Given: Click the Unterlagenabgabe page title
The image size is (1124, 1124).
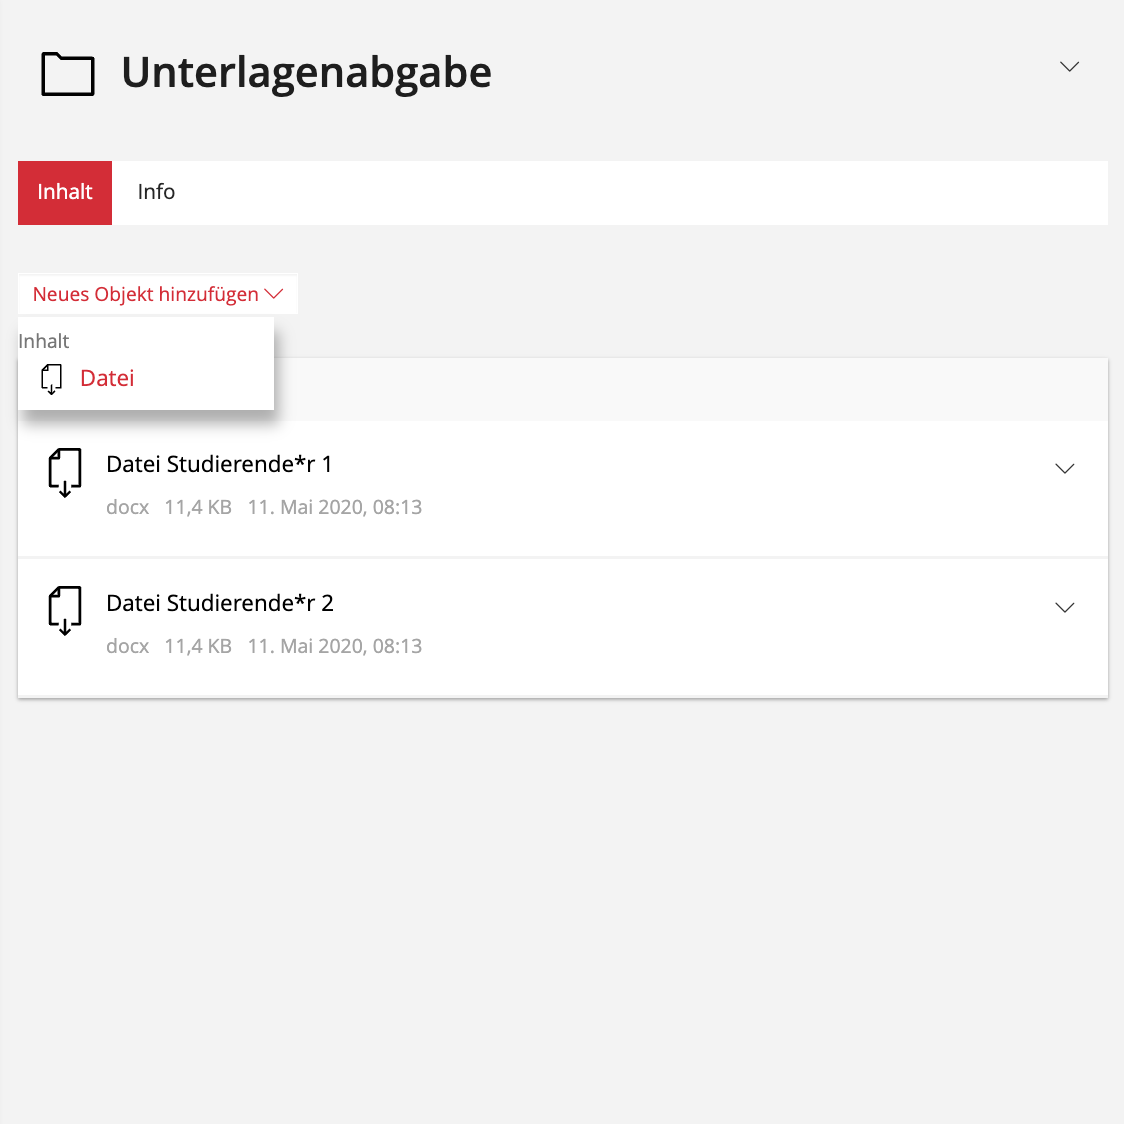Looking at the screenshot, I should tap(306, 73).
